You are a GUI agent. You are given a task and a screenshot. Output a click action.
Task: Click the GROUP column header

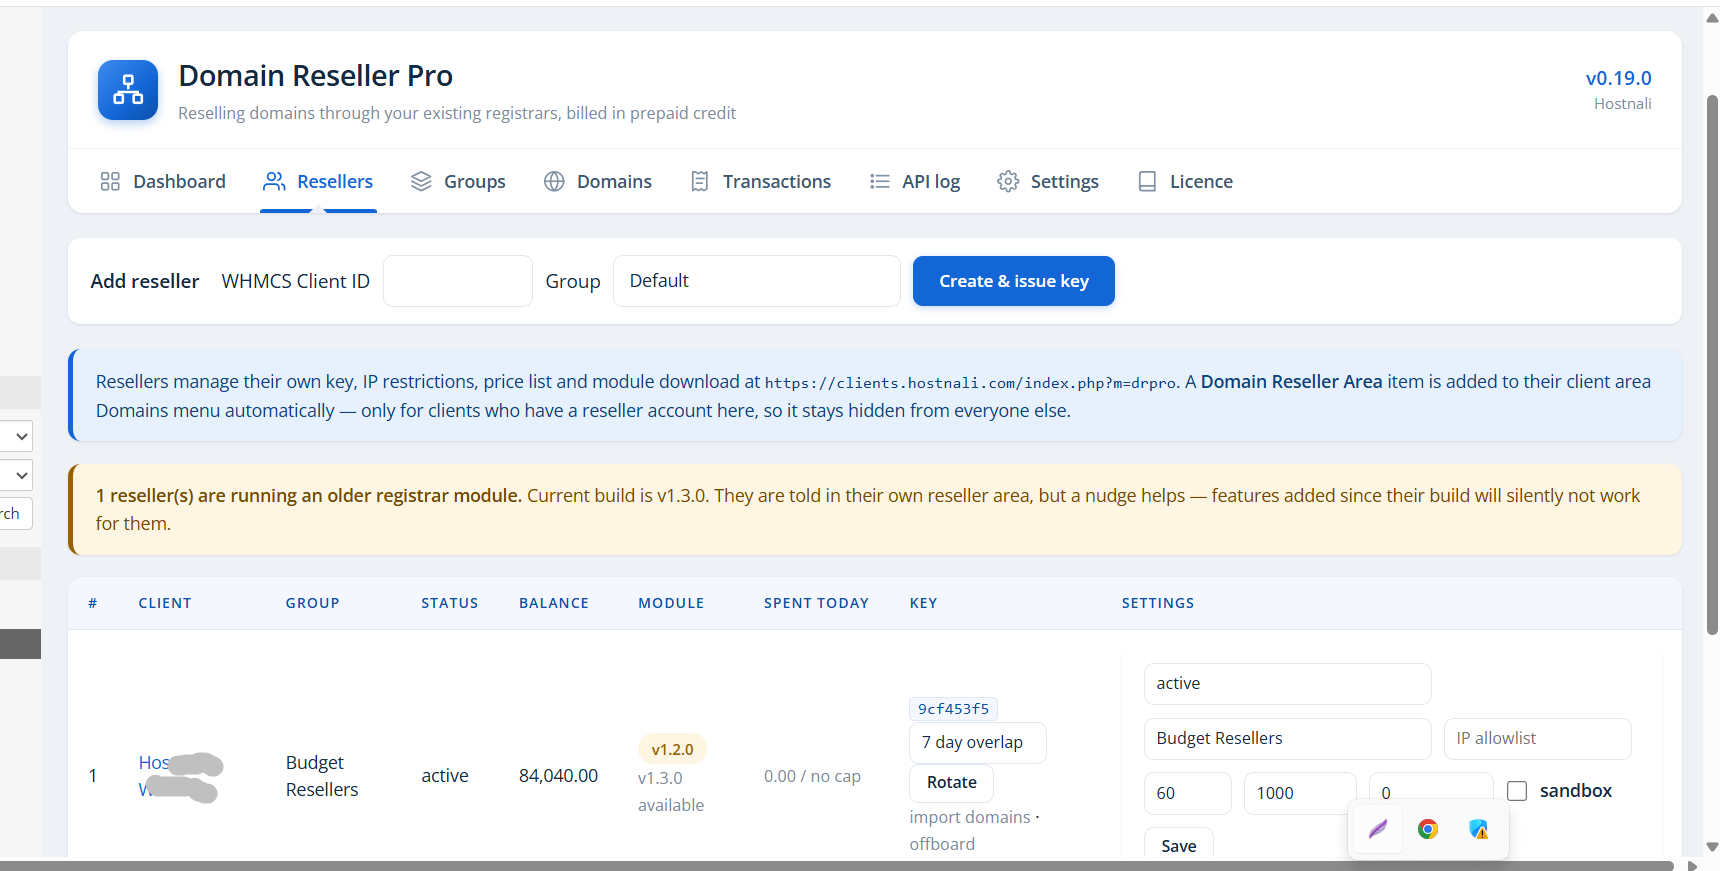click(x=313, y=603)
